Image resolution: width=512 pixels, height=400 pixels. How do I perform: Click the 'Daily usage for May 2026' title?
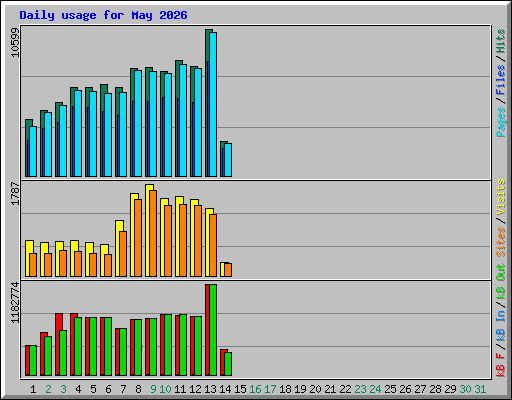point(103,15)
